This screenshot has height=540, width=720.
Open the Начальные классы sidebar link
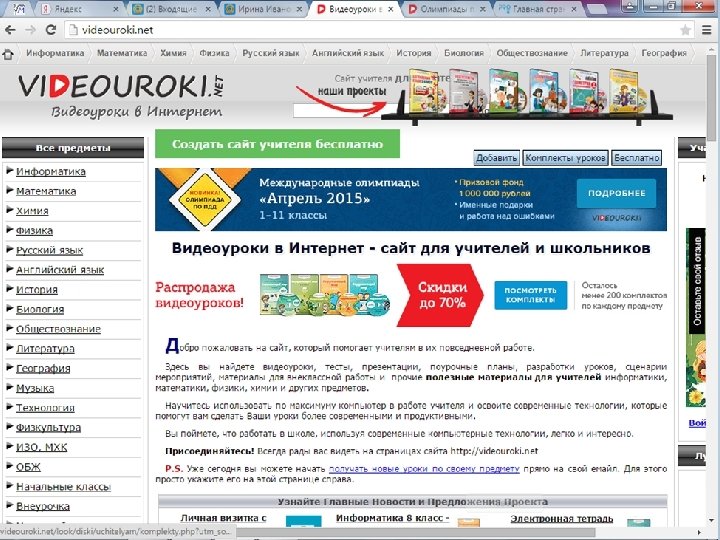[63, 487]
